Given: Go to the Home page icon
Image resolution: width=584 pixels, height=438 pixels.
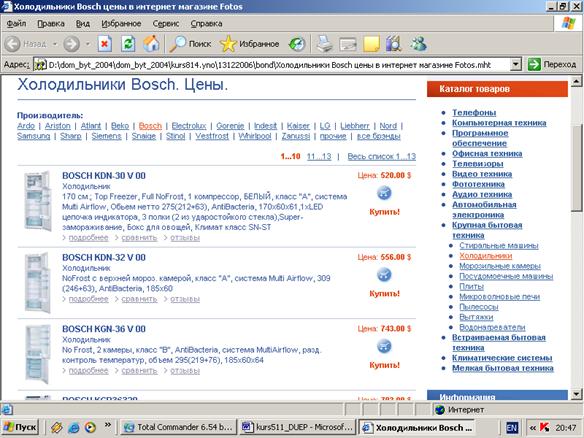Looking at the screenshot, I should click(x=151, y=44).
